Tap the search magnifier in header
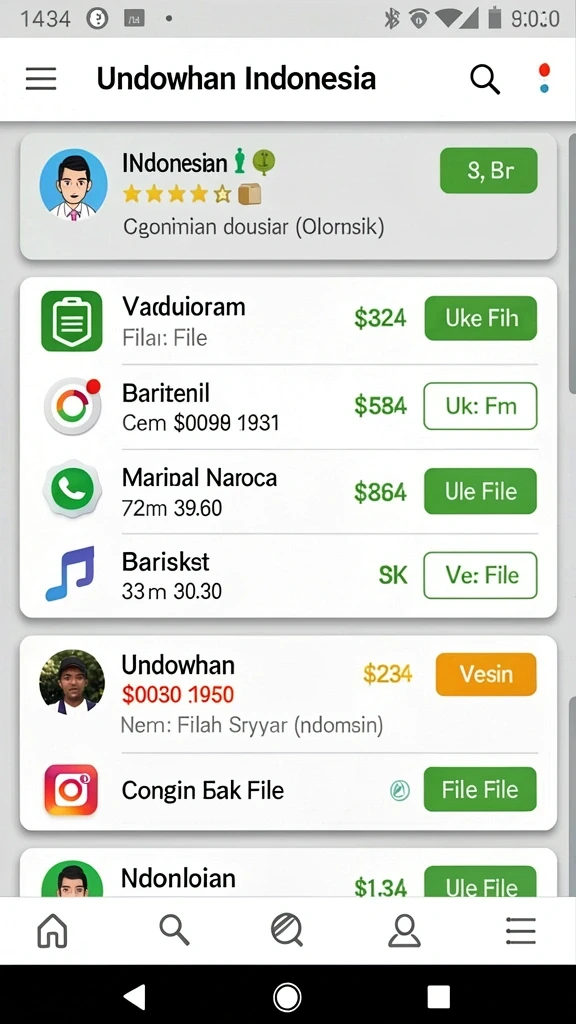The width and height of the screenshot is (576, 1024). tap(485, 80)
